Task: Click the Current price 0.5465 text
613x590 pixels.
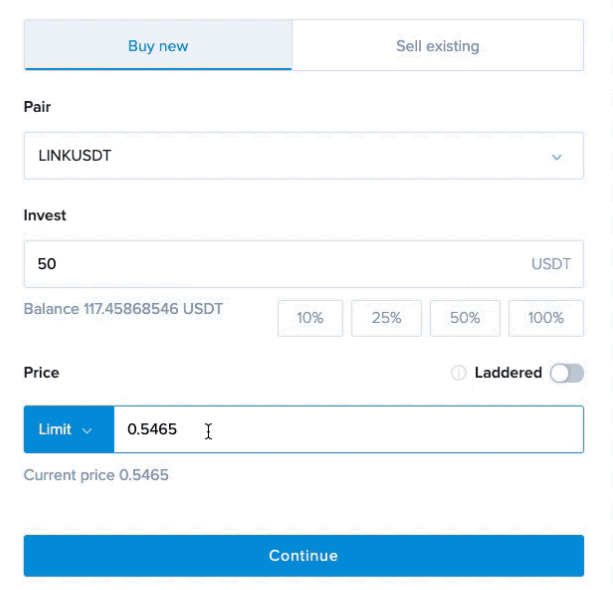Action: tap(96, 475)
